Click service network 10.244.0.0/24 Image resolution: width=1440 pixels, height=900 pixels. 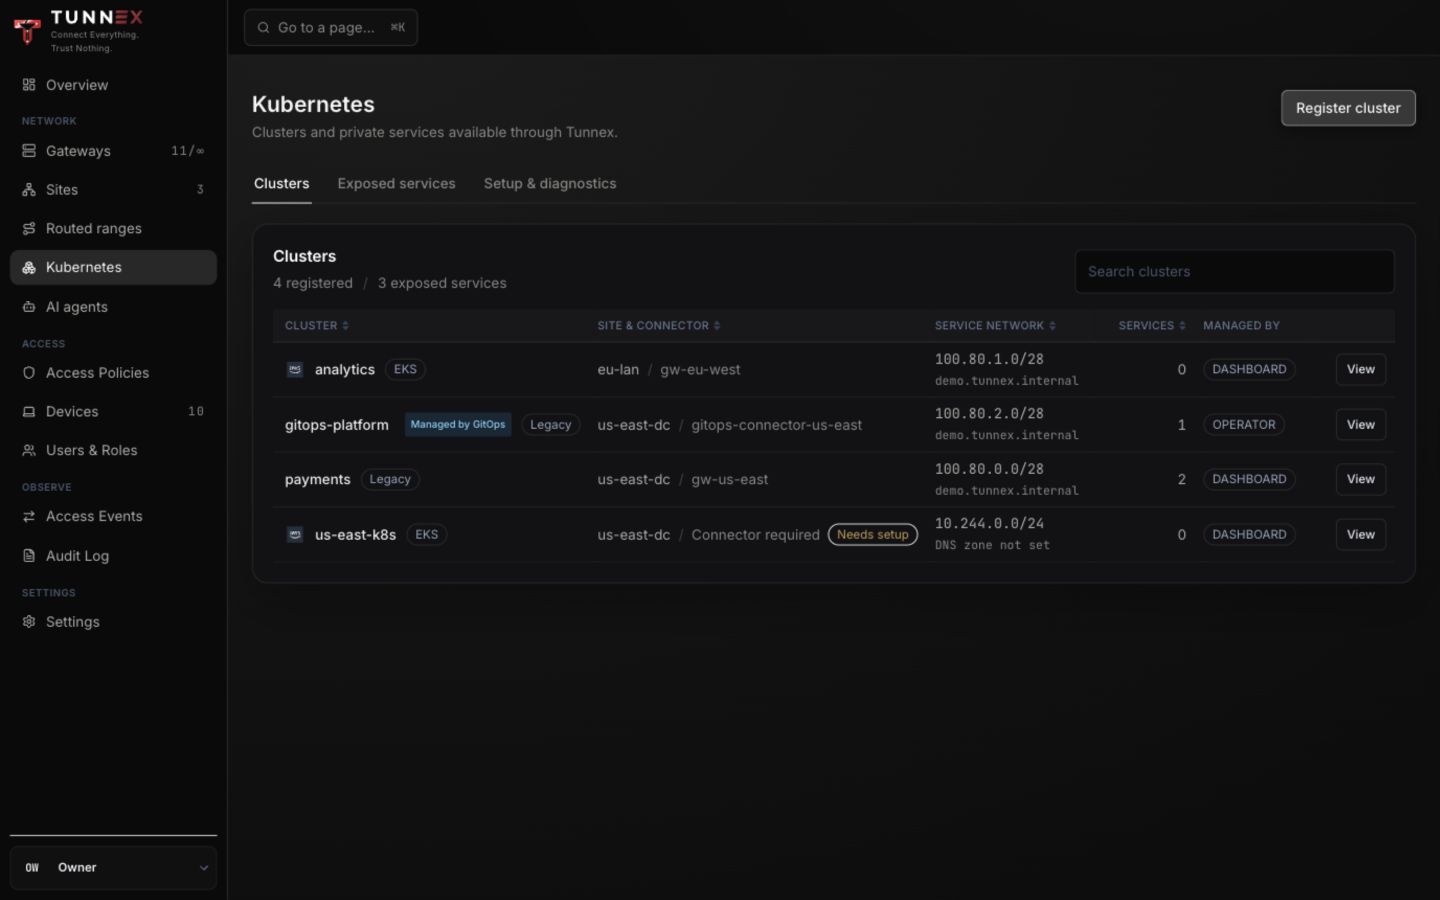pyautogui.click(x=989, y=524)
